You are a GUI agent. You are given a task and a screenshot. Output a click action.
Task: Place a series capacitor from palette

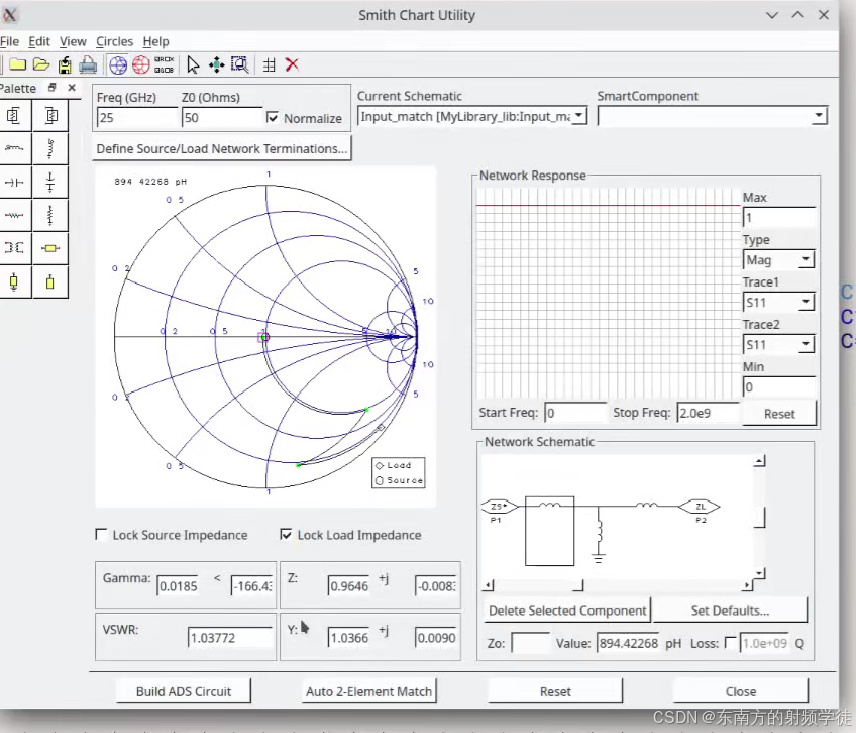click(14, 182)
